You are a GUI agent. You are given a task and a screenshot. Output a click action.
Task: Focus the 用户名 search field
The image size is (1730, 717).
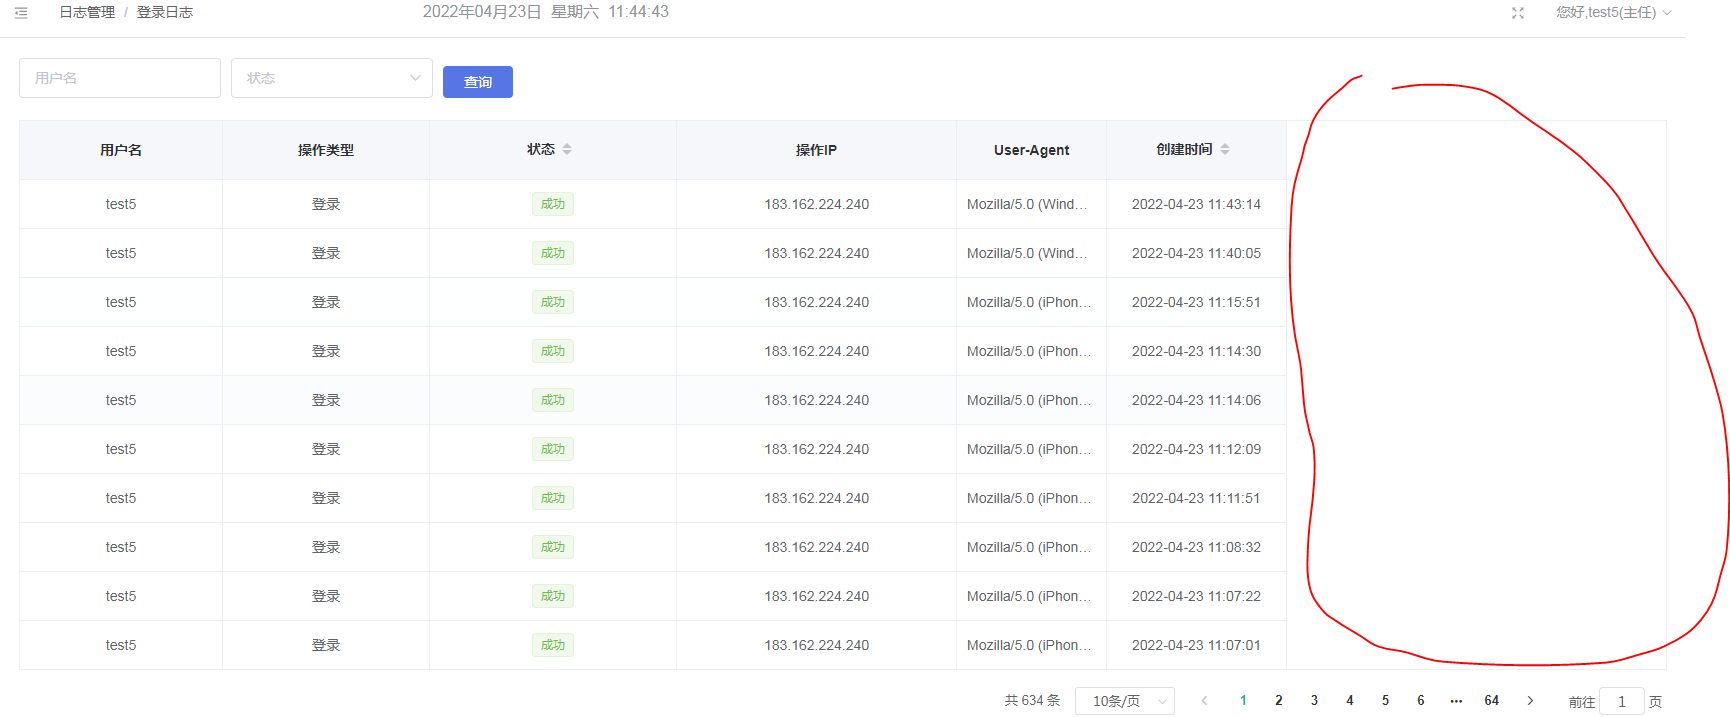(x=120, y=78)
